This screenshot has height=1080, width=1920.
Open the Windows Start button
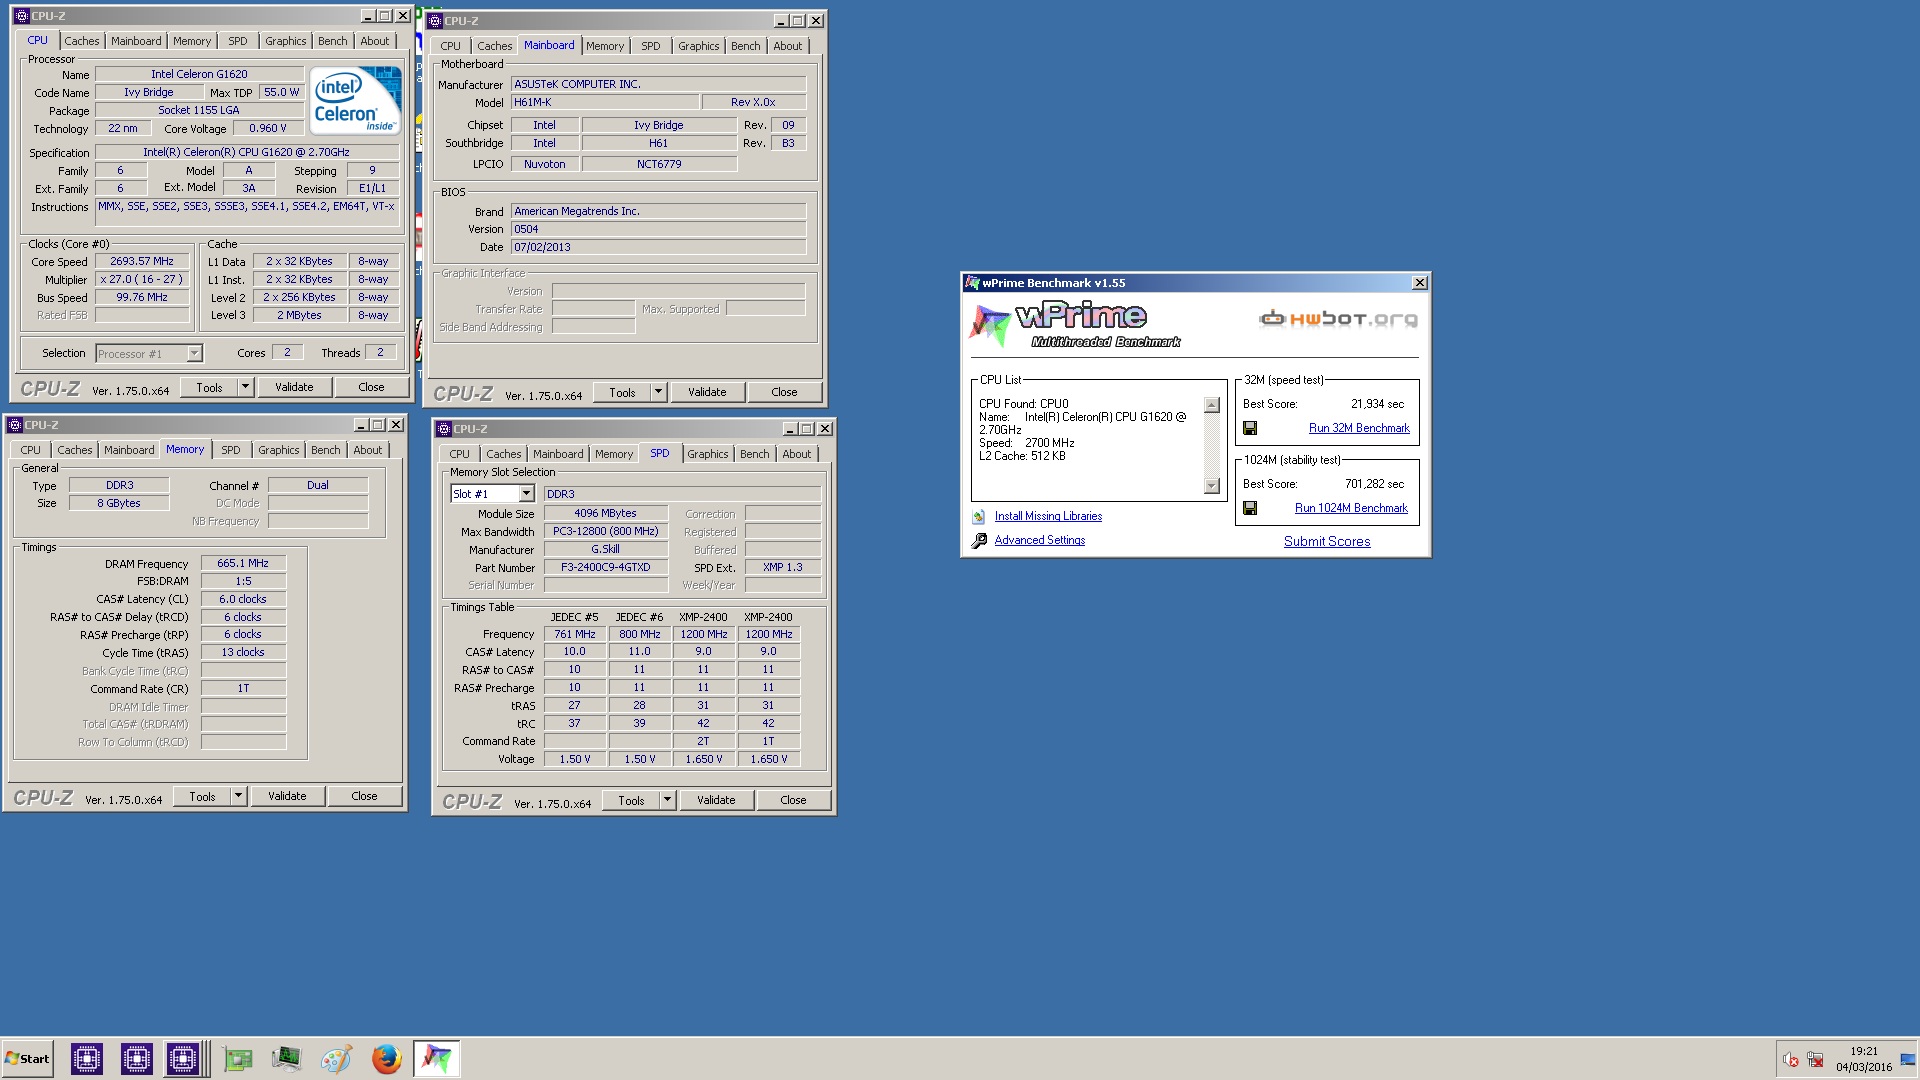click(27, 1058)
